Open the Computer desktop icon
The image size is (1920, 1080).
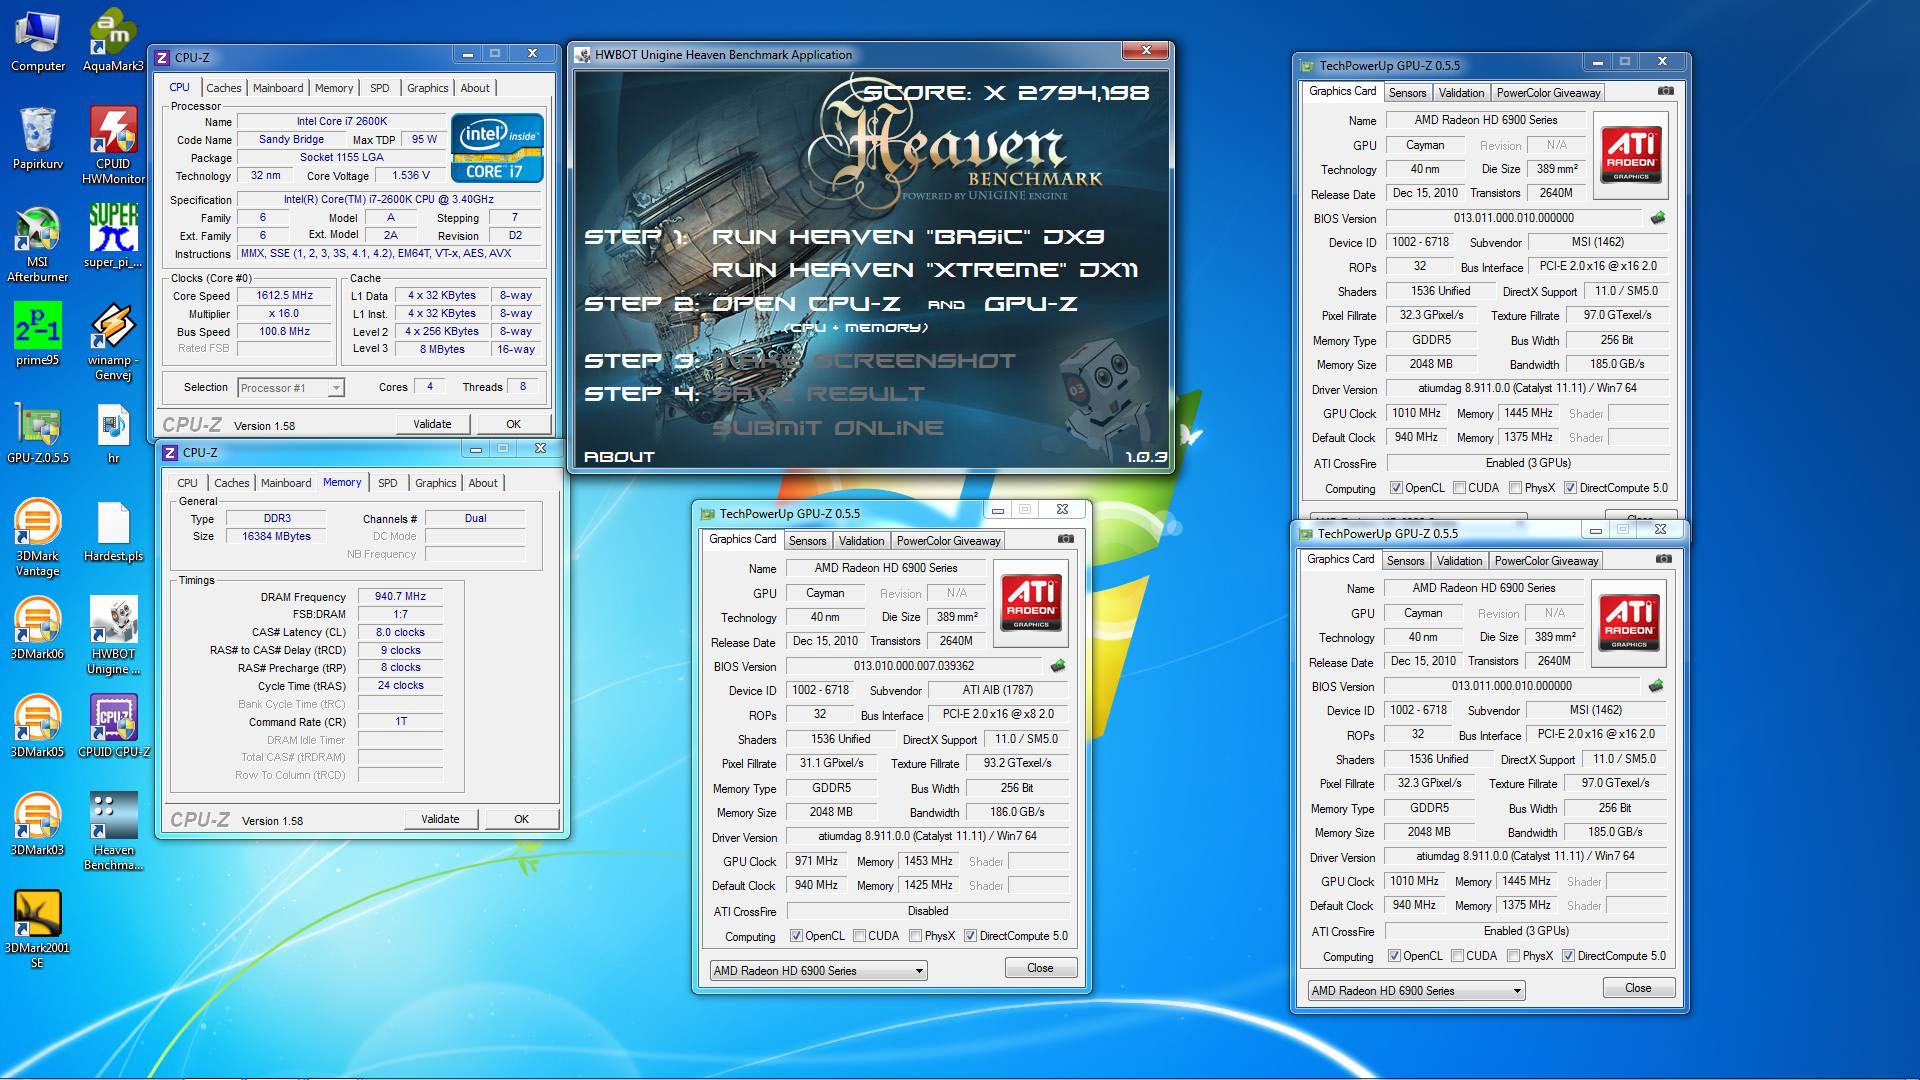pos(38,42)
